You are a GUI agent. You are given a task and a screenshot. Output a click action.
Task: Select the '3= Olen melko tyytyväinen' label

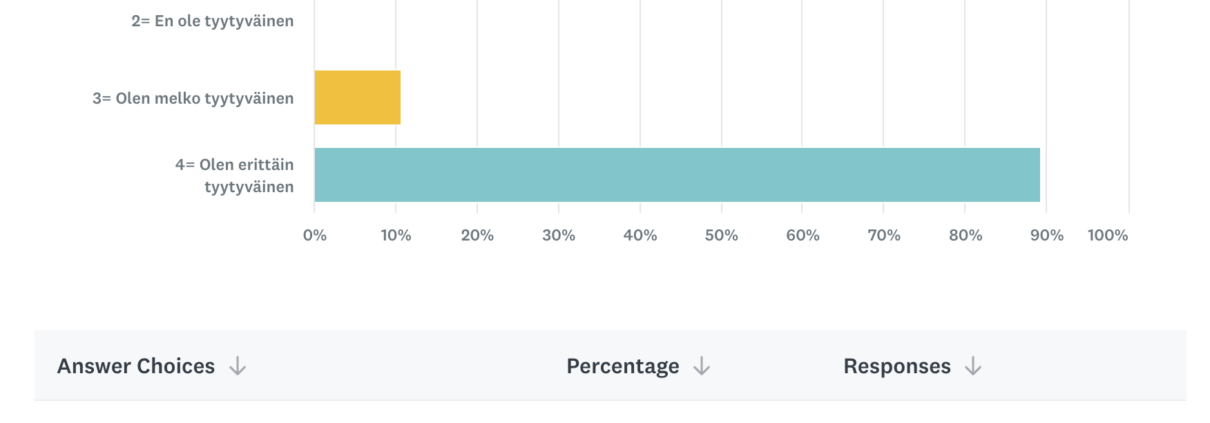coord(193,98)
